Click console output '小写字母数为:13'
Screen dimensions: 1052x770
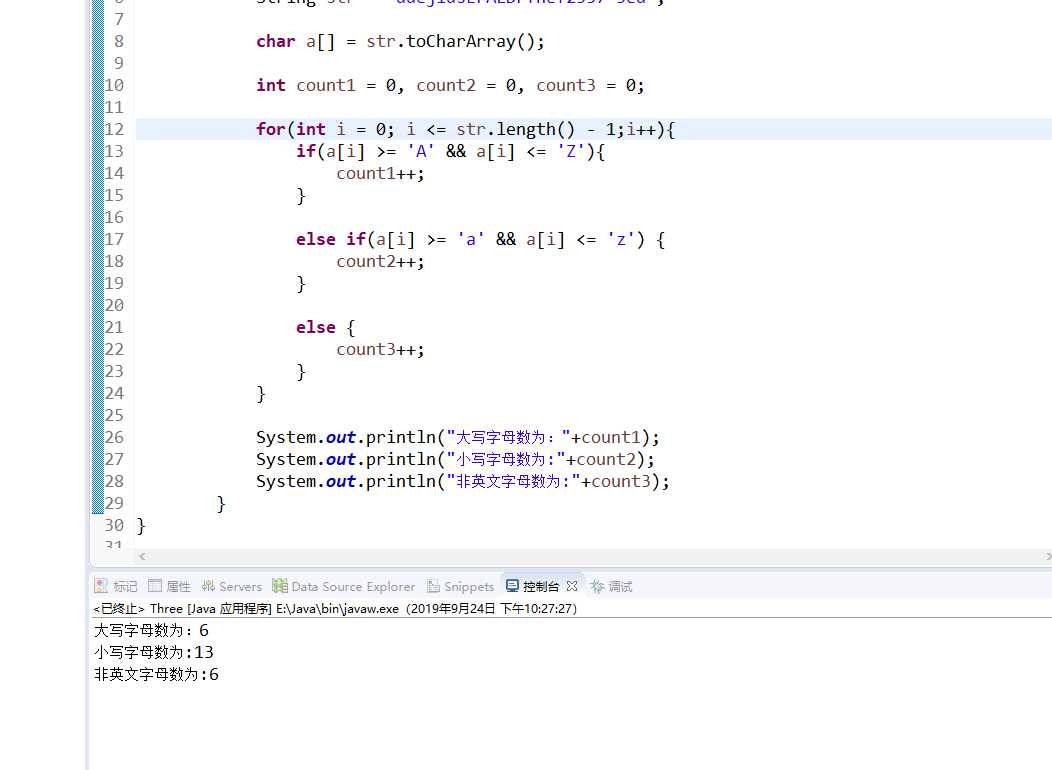tap(154, 653)
